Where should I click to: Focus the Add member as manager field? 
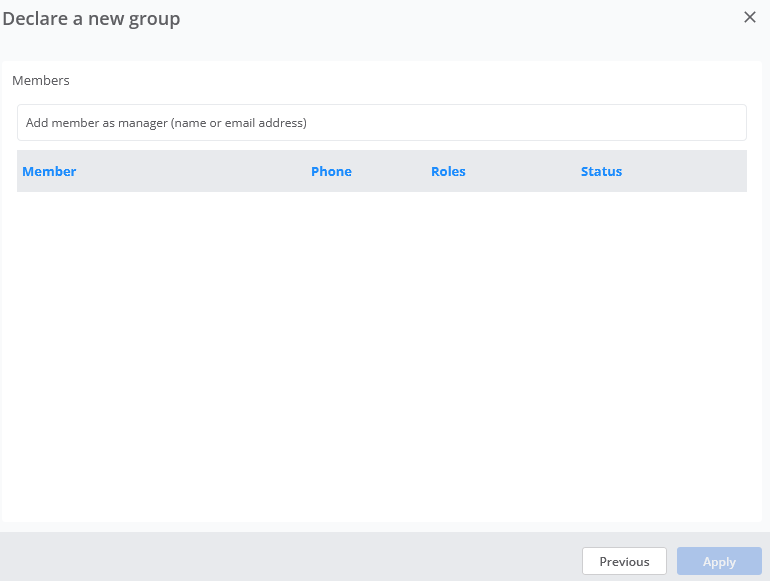[382, 122]
